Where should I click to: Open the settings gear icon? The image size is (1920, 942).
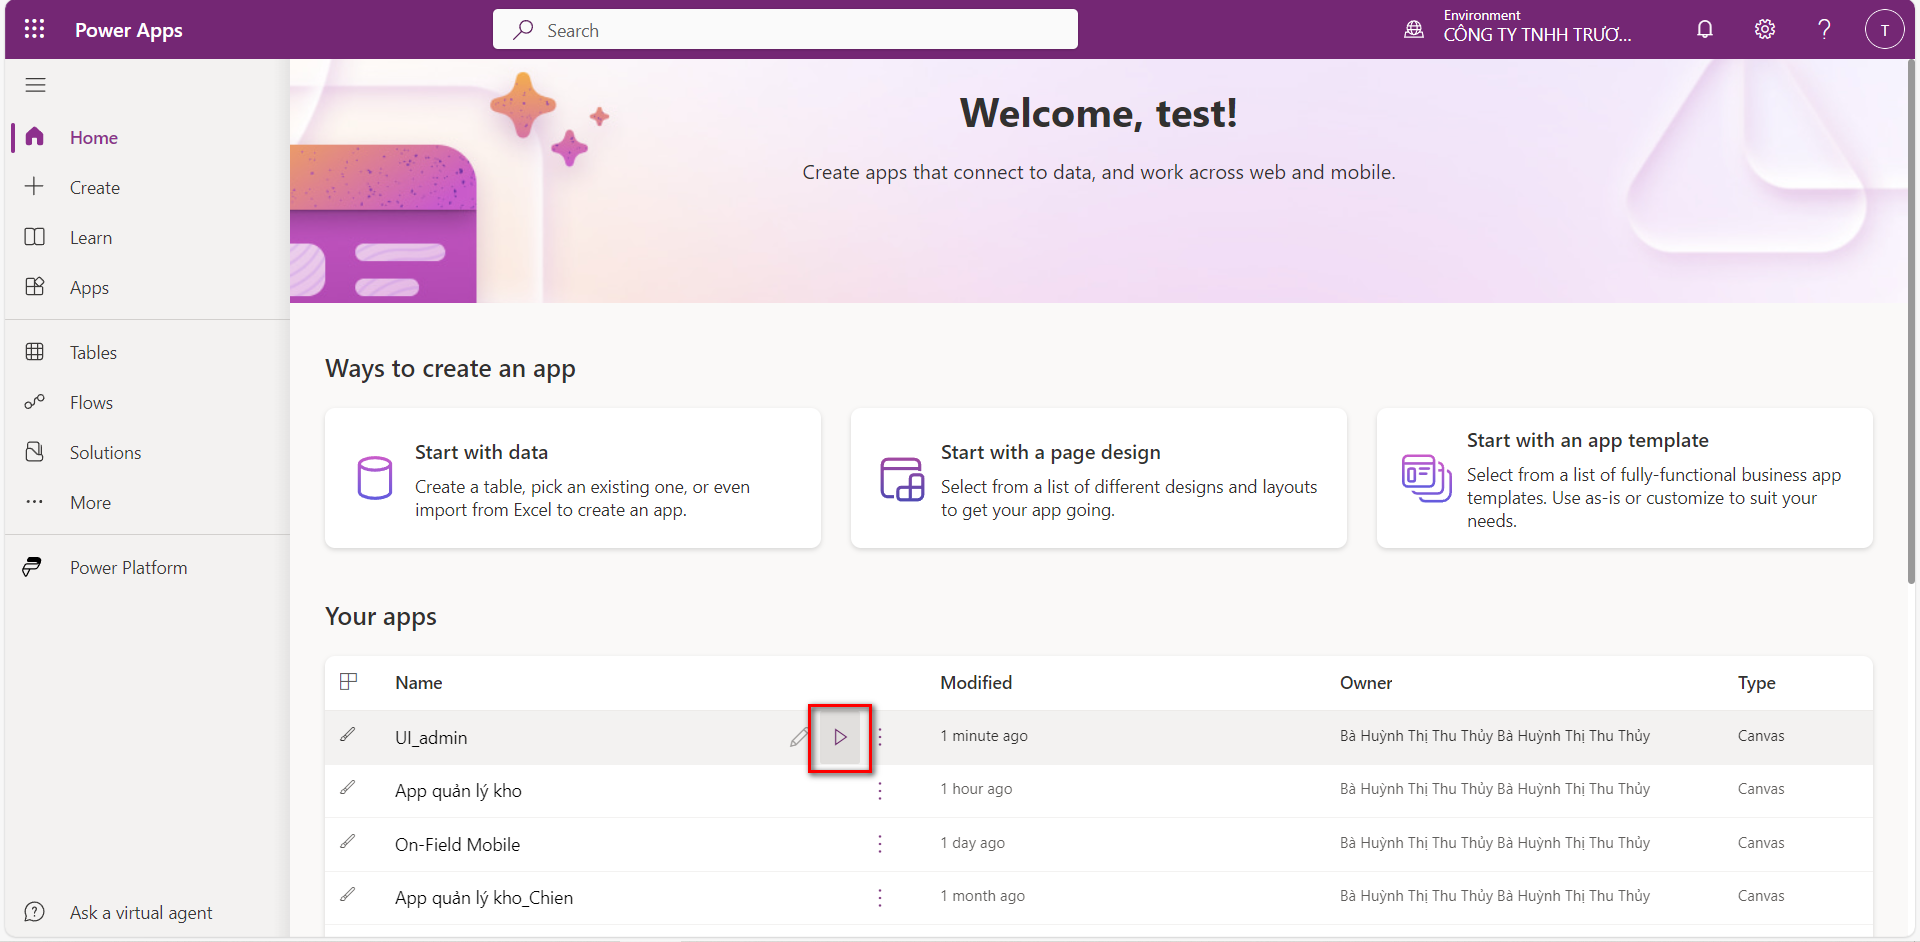1765,29
